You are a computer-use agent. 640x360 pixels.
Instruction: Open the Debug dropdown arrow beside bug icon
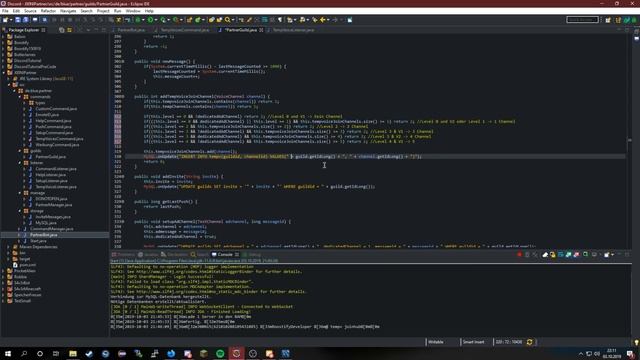143,20
